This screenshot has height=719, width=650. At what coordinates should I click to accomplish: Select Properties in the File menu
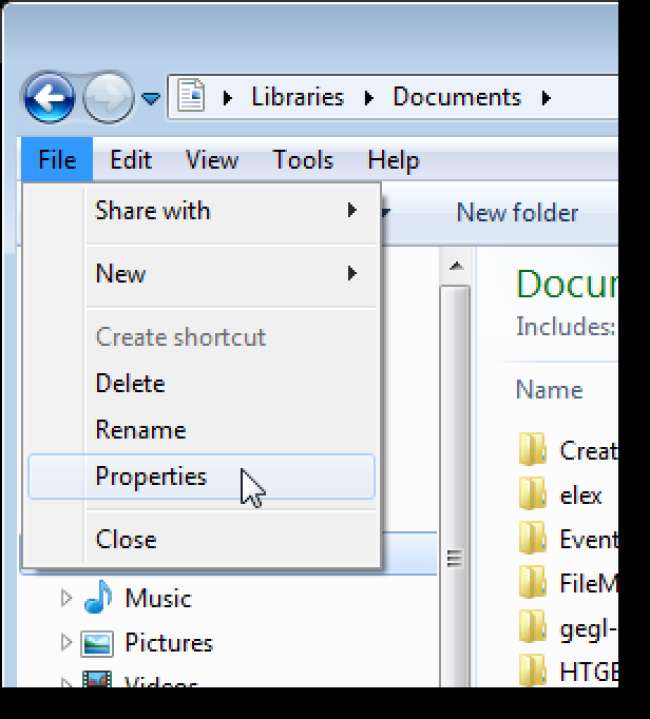click(202, 476)
